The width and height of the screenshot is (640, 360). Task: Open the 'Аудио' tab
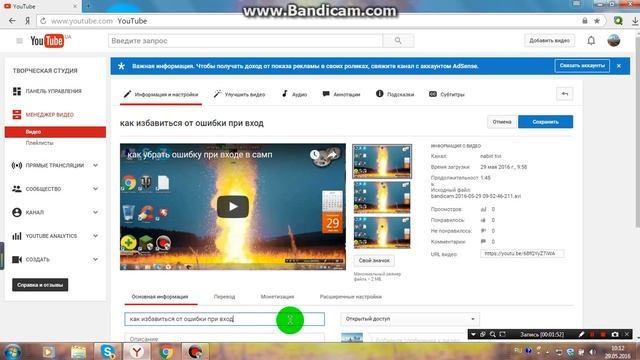coord(294,94)
